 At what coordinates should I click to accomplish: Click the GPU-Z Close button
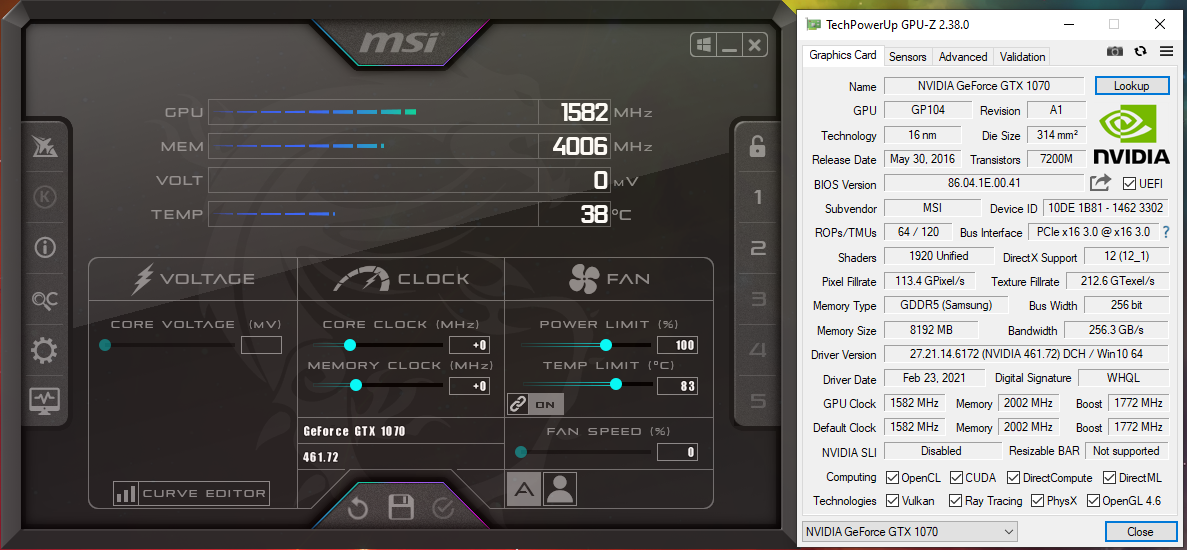pyautogui.click(x=1140, y=532)
